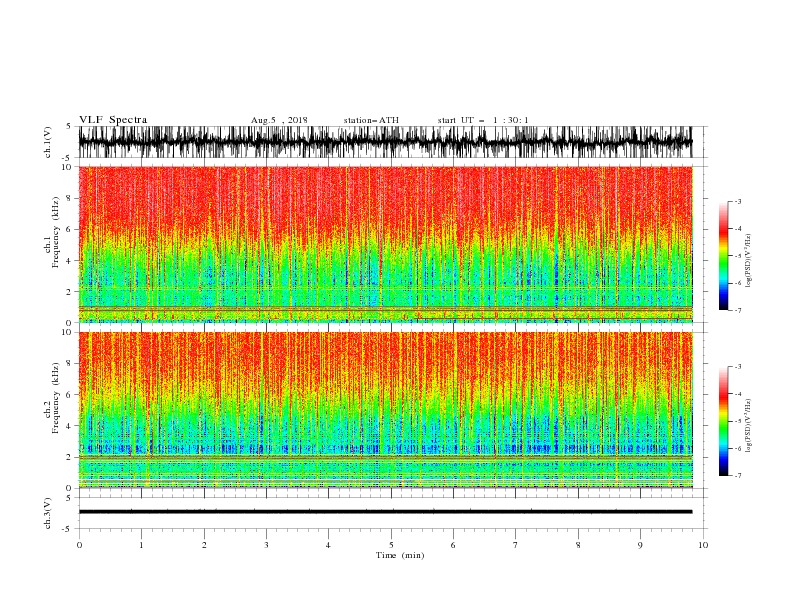Select the ch.2 spectrogram panel

click(385, 410)
